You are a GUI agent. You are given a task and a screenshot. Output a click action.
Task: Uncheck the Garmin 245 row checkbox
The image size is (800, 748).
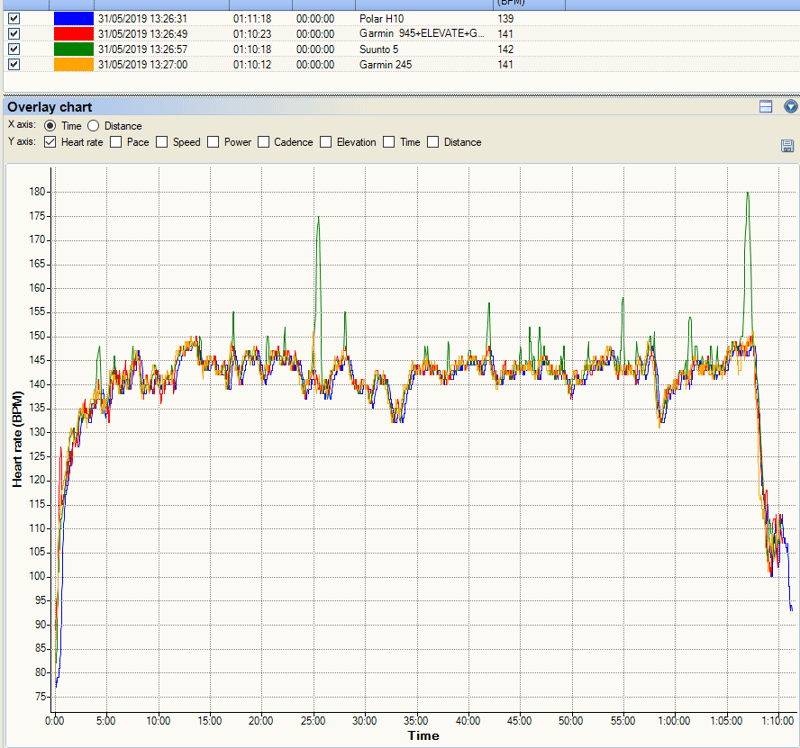[x=14, y=64]
